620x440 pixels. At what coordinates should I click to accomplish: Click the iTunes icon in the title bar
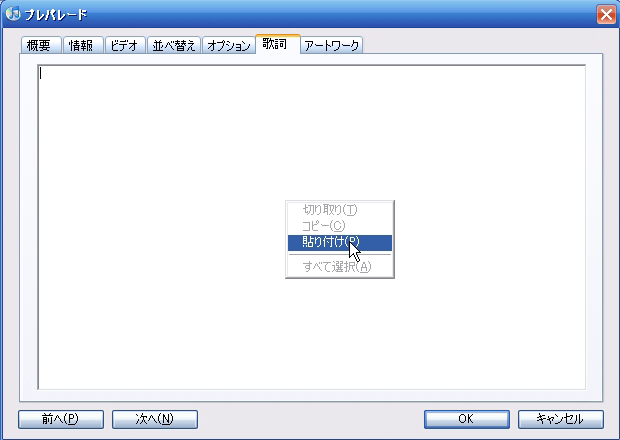(x=13, y=14)
